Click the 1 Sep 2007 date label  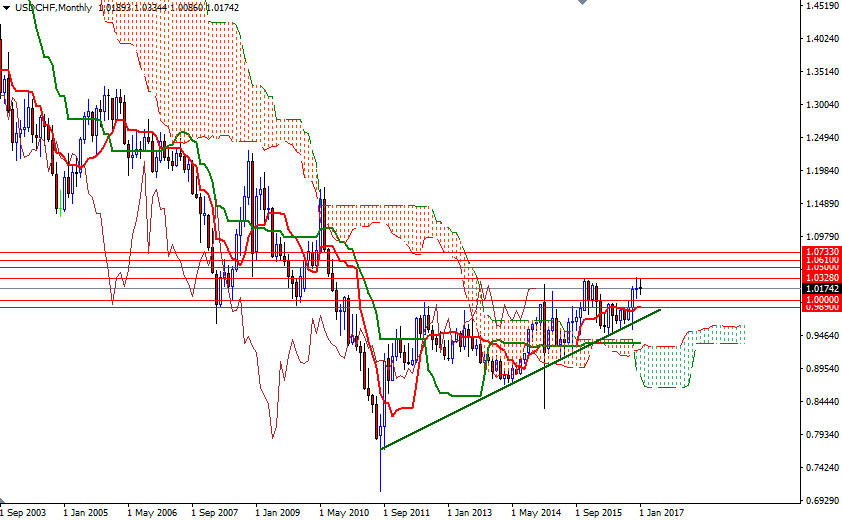click(x=214, y=512)
